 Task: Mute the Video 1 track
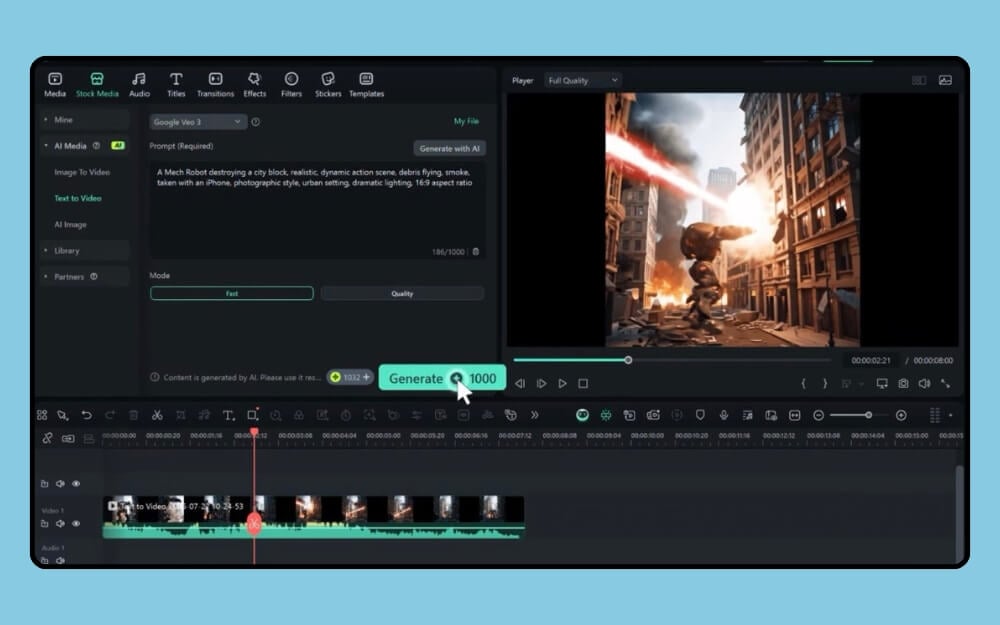point(60,524)
